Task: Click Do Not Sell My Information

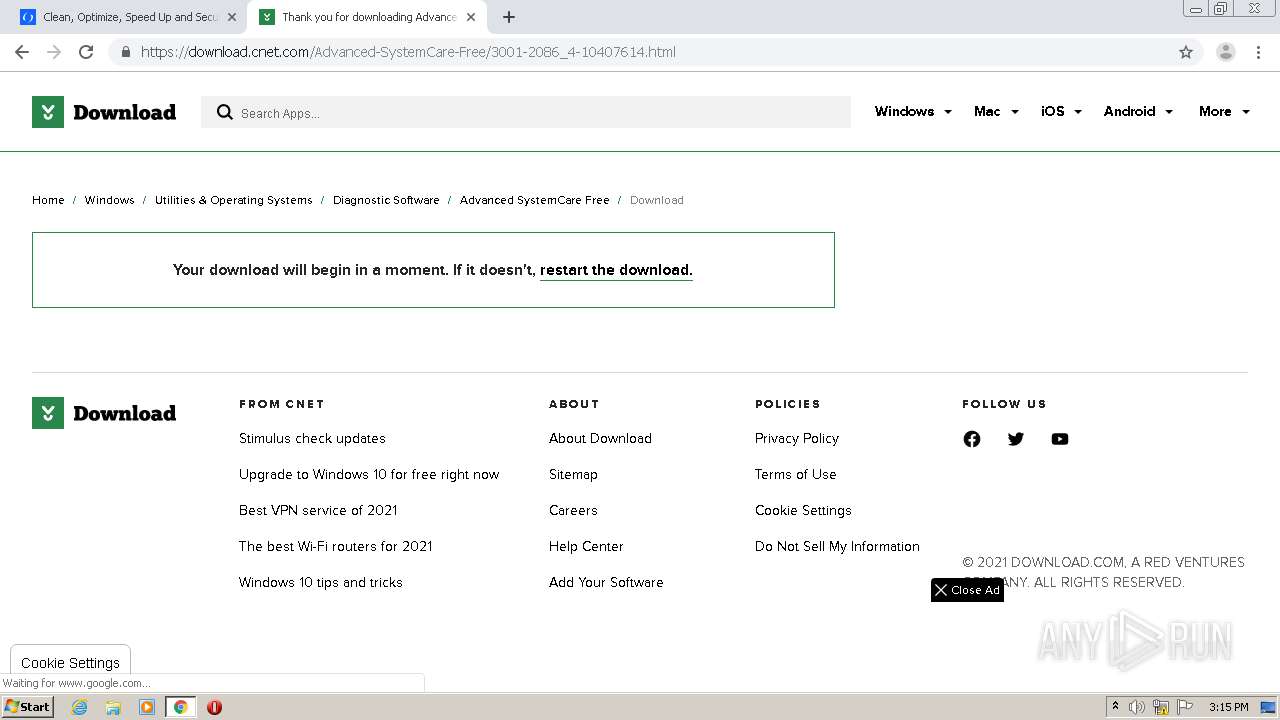Action: click(837, 546)
